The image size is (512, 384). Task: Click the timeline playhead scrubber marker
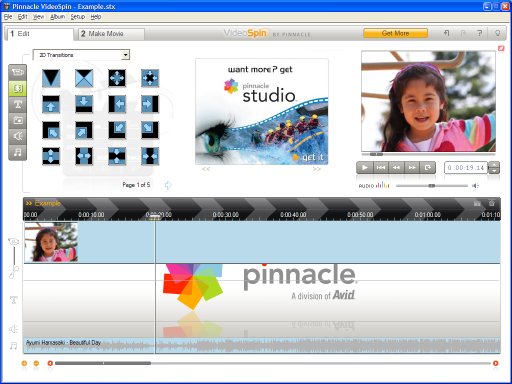tap(155, 216)
